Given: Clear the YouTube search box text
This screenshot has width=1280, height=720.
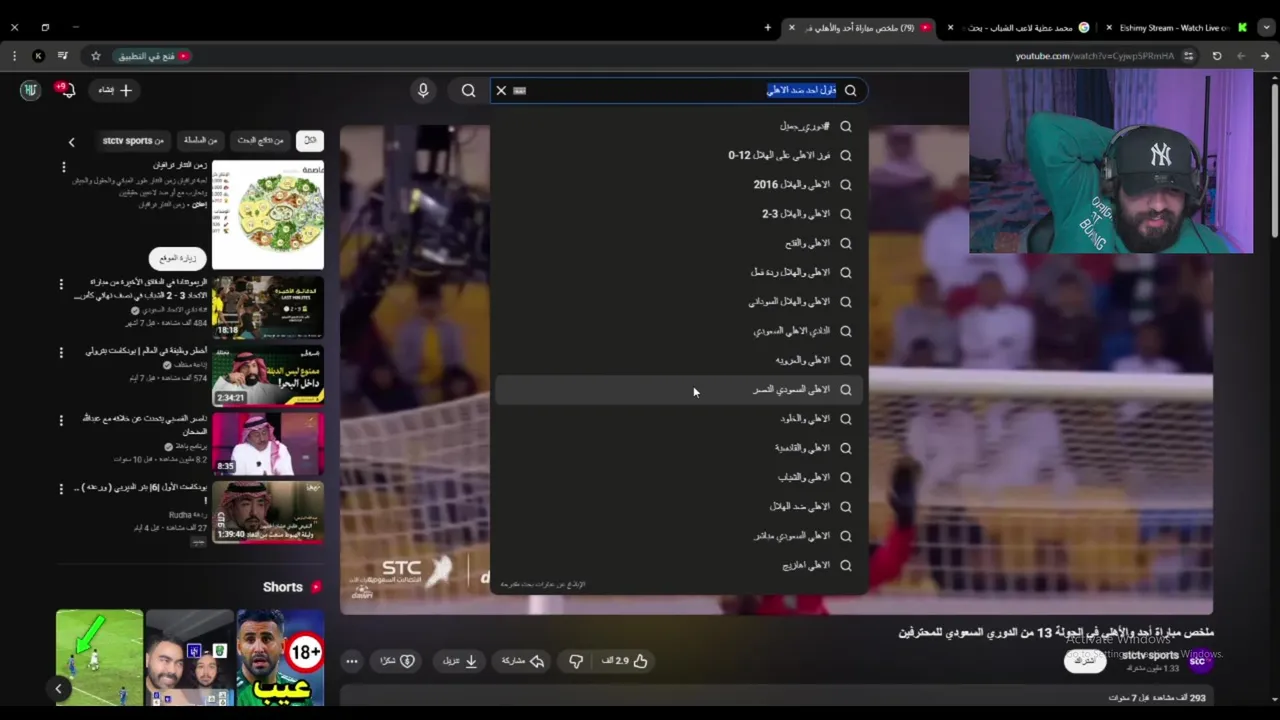Looking at the screenshot, I should (x=501, y=90).
